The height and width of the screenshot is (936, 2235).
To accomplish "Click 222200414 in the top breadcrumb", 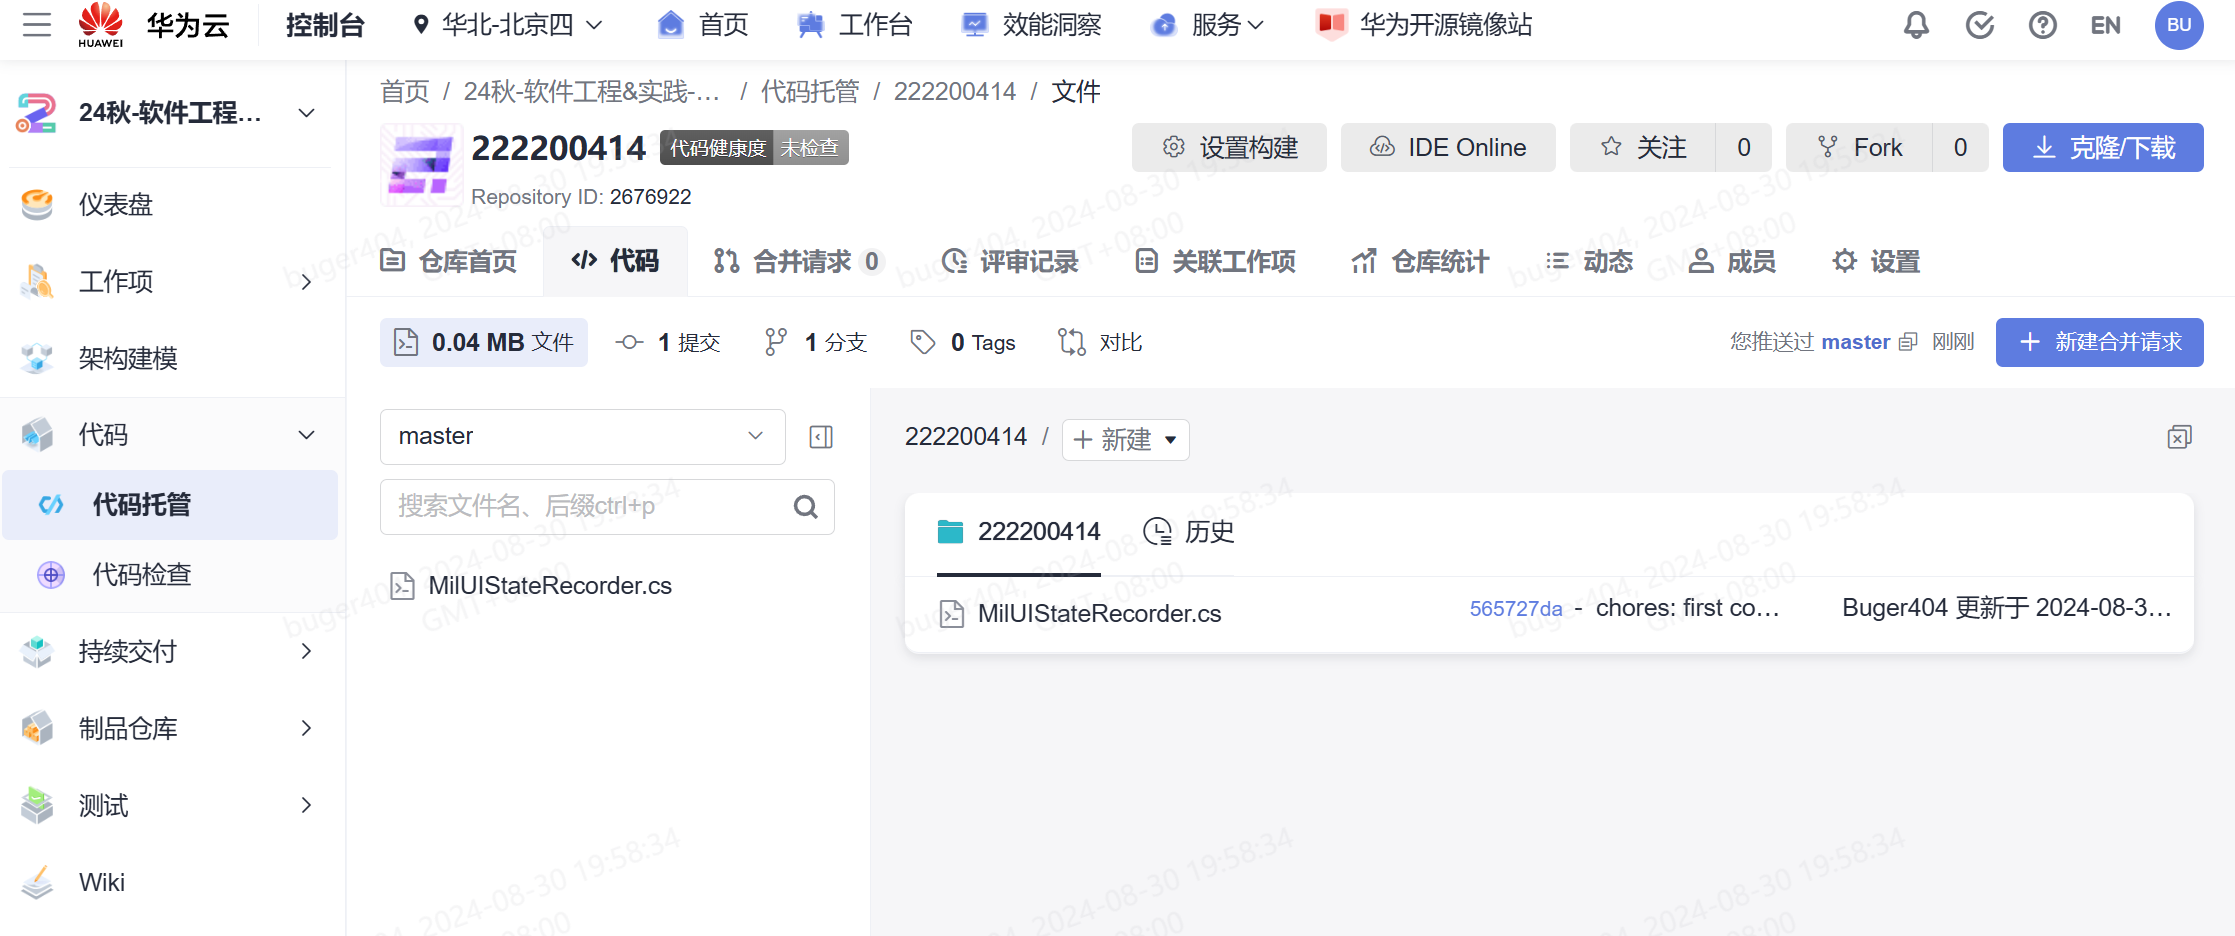I will coord(955,92).
